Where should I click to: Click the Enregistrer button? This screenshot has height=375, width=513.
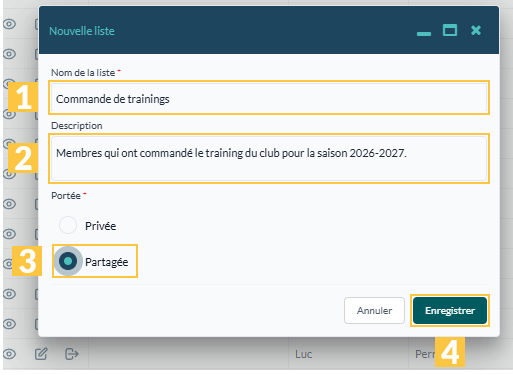coord(450,310)
